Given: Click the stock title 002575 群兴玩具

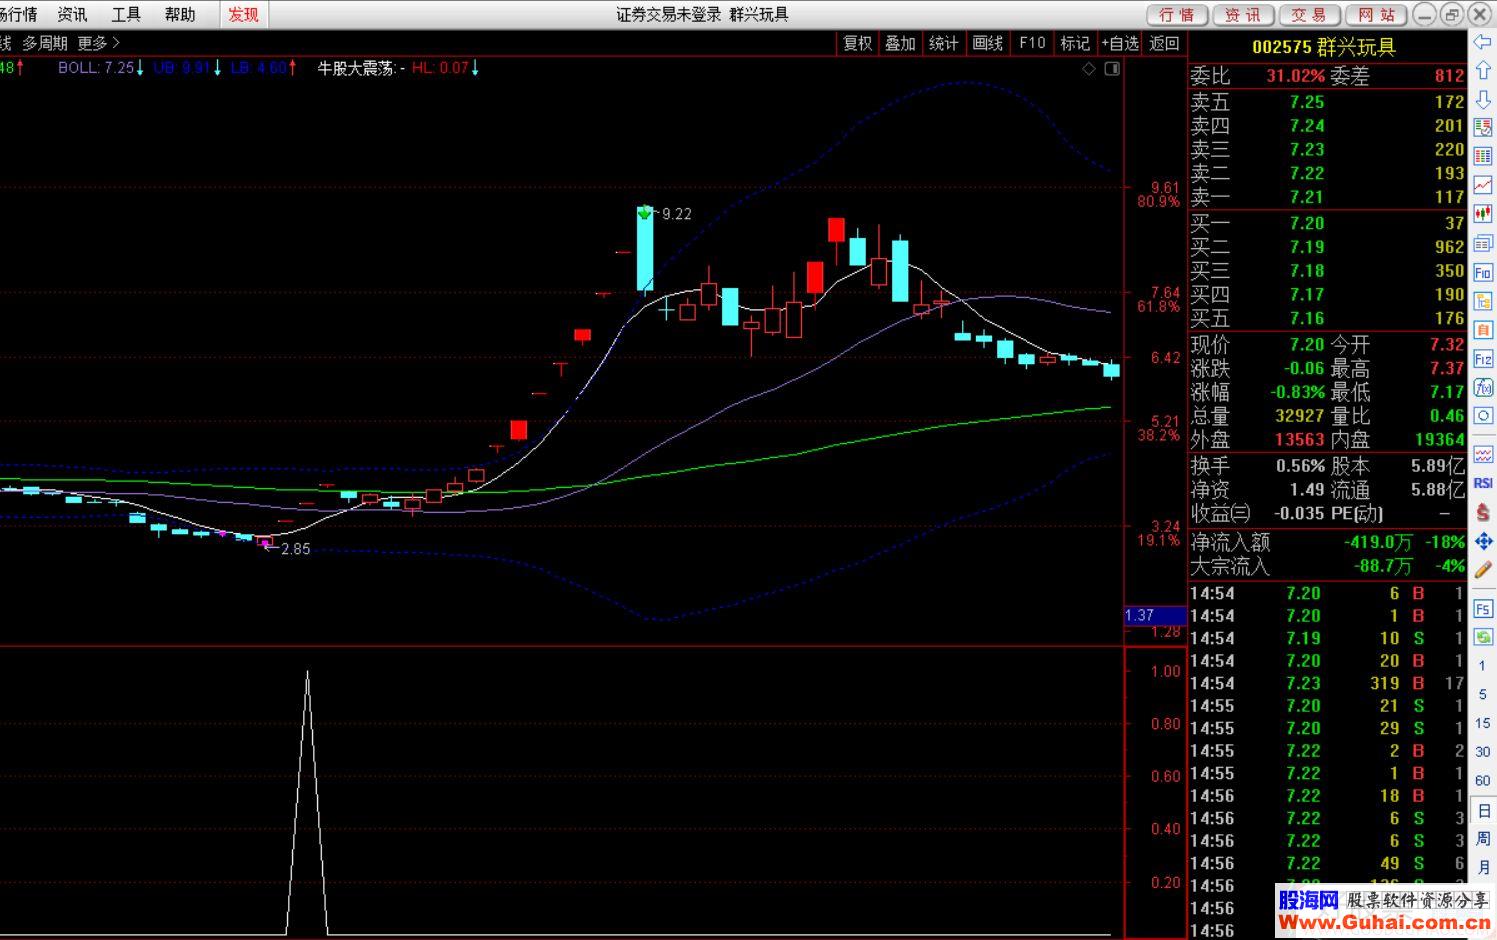Looking at the screenshot, I should pyautogui.click(x=1324, y=47).
